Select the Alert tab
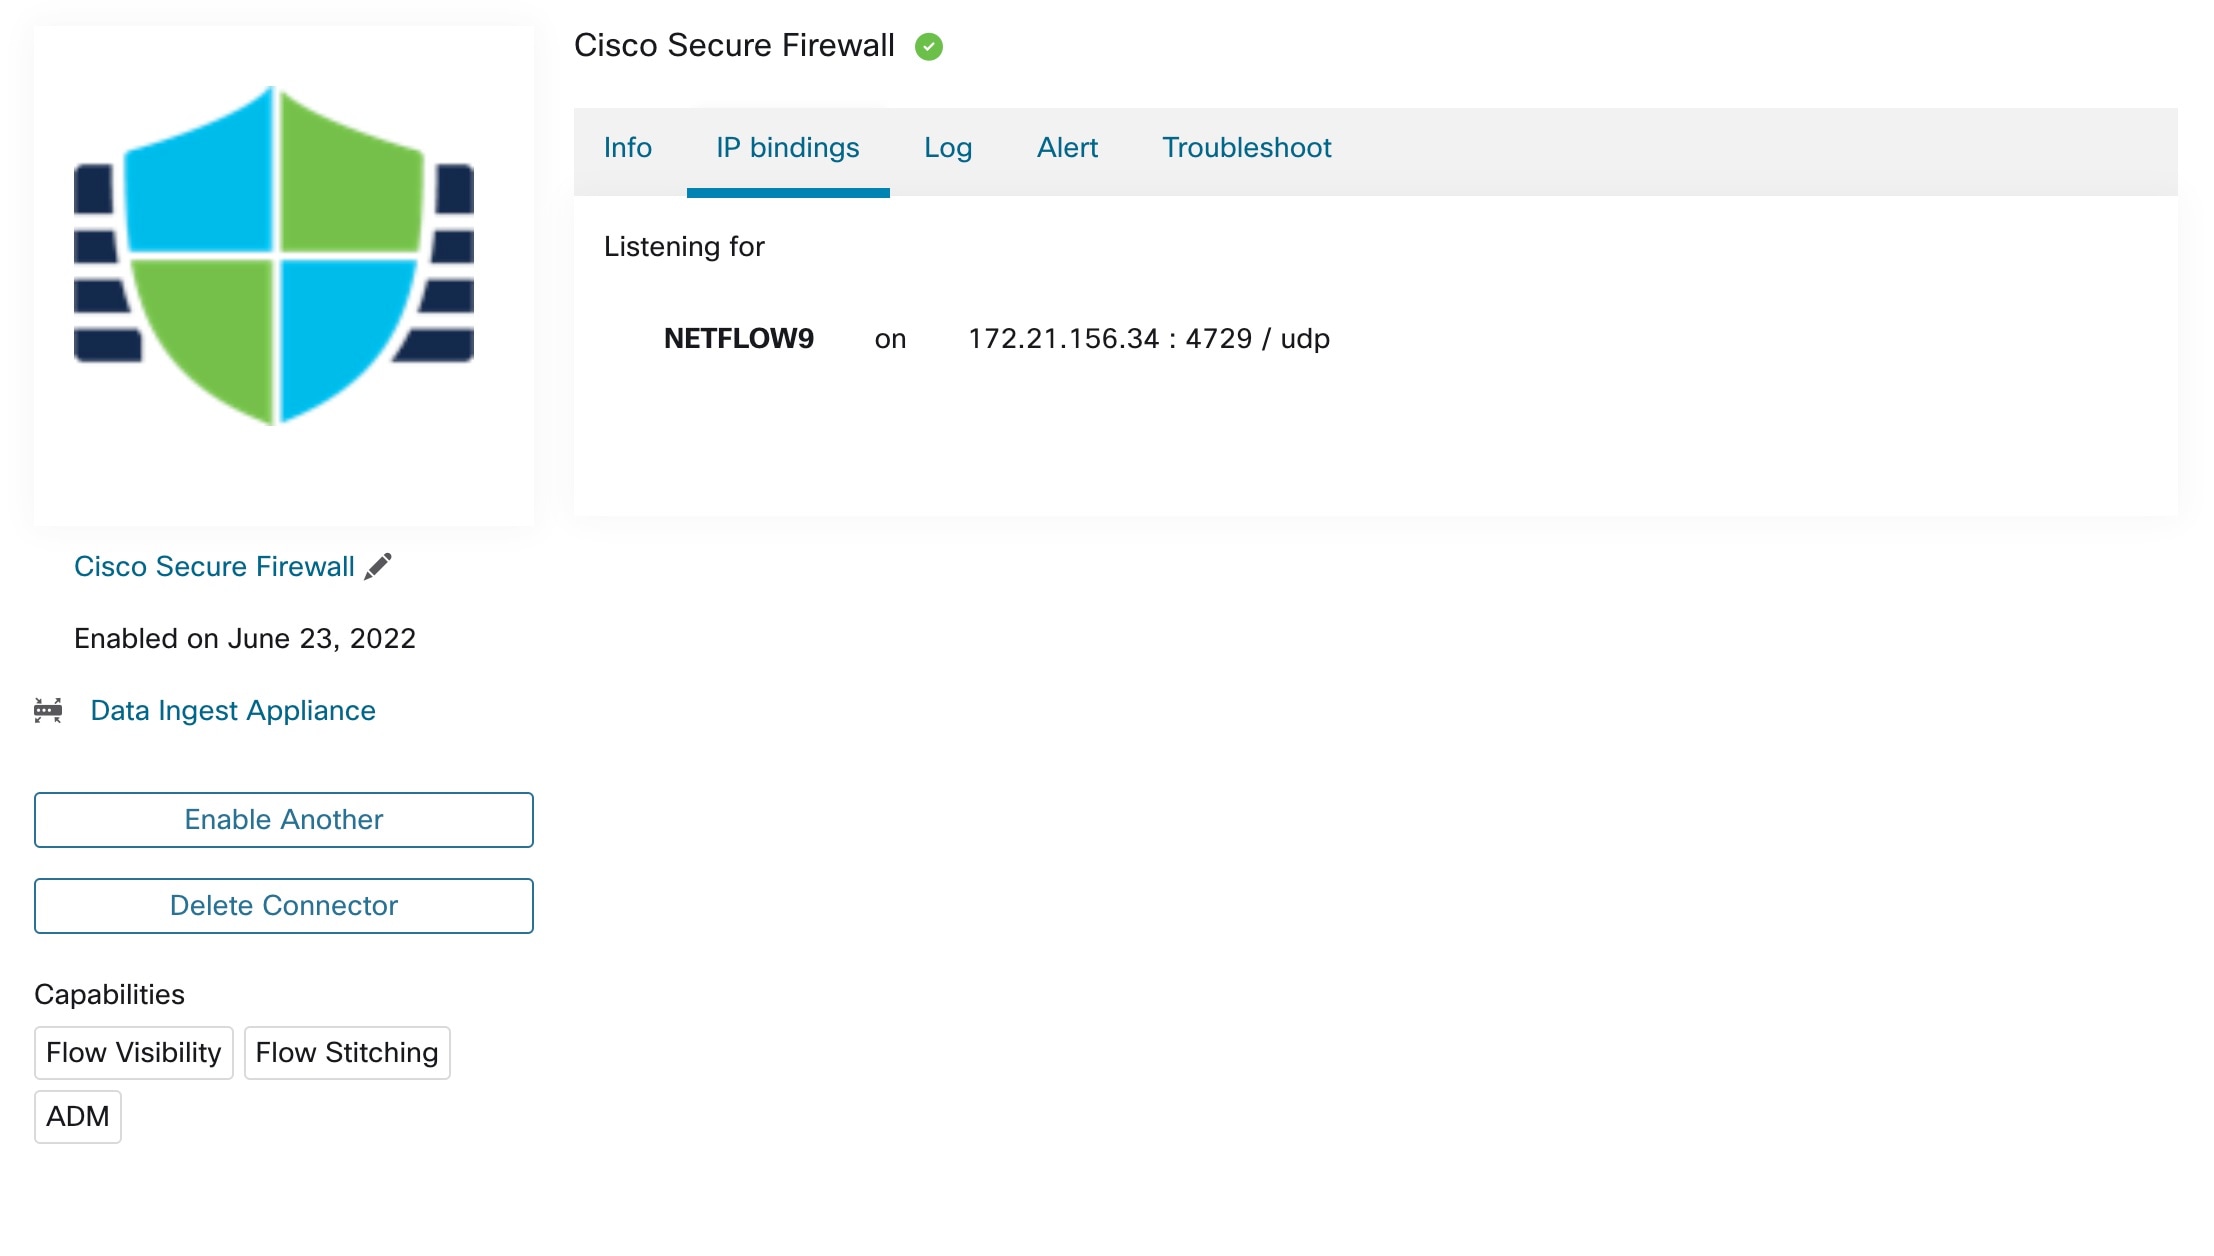Image resolution: width=2214 pixels, height=1256 pixels. 1067,149
